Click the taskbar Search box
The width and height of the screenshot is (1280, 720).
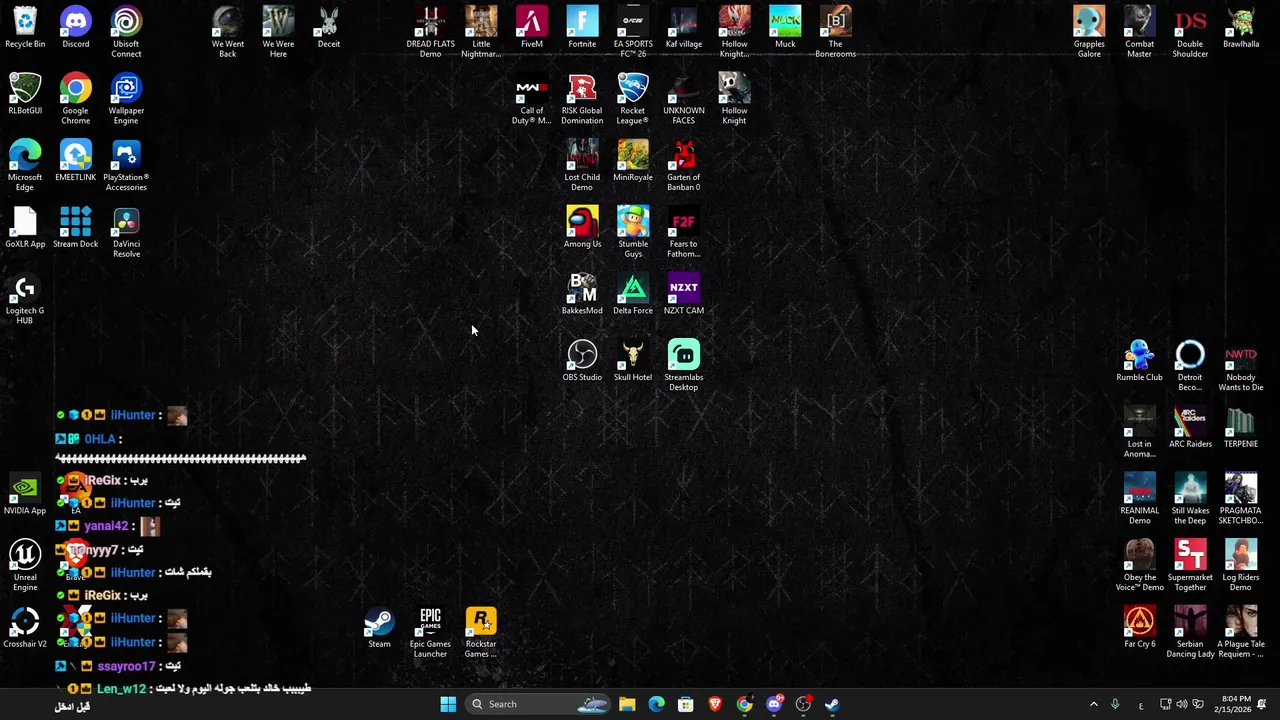[538, 704]
